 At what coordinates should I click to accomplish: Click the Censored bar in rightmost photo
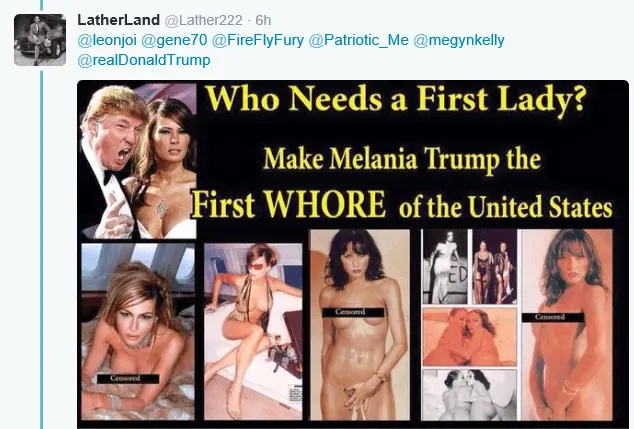552,317
